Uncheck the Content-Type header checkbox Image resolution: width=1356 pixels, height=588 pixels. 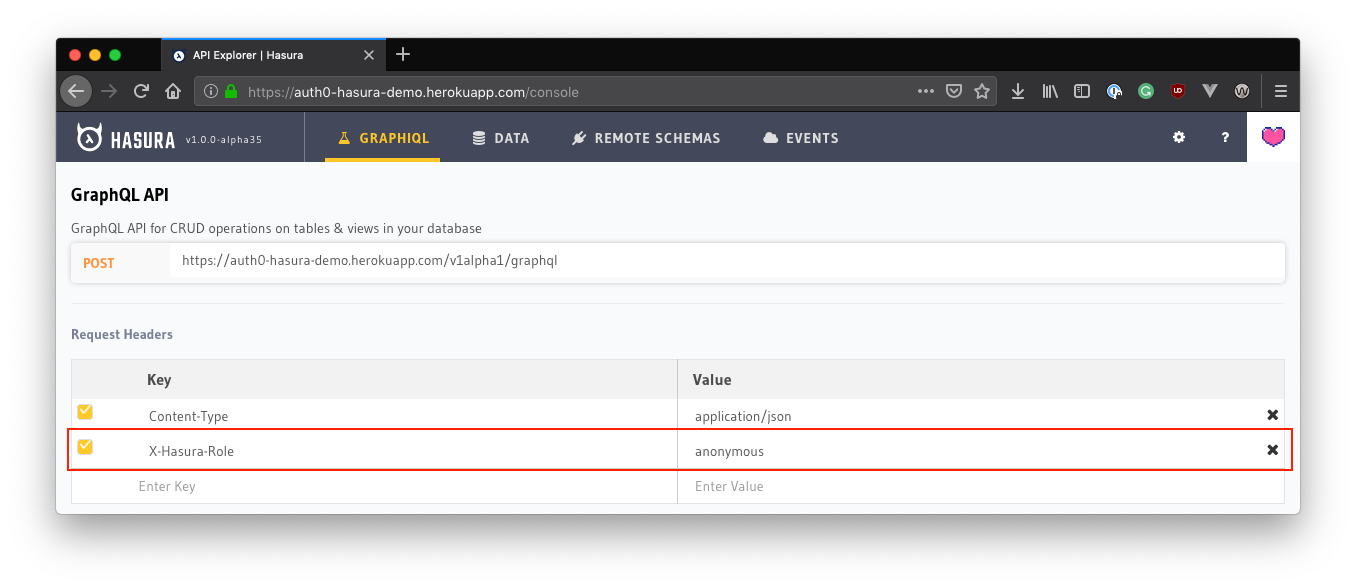pyautogui.click(x=85, y=411)
